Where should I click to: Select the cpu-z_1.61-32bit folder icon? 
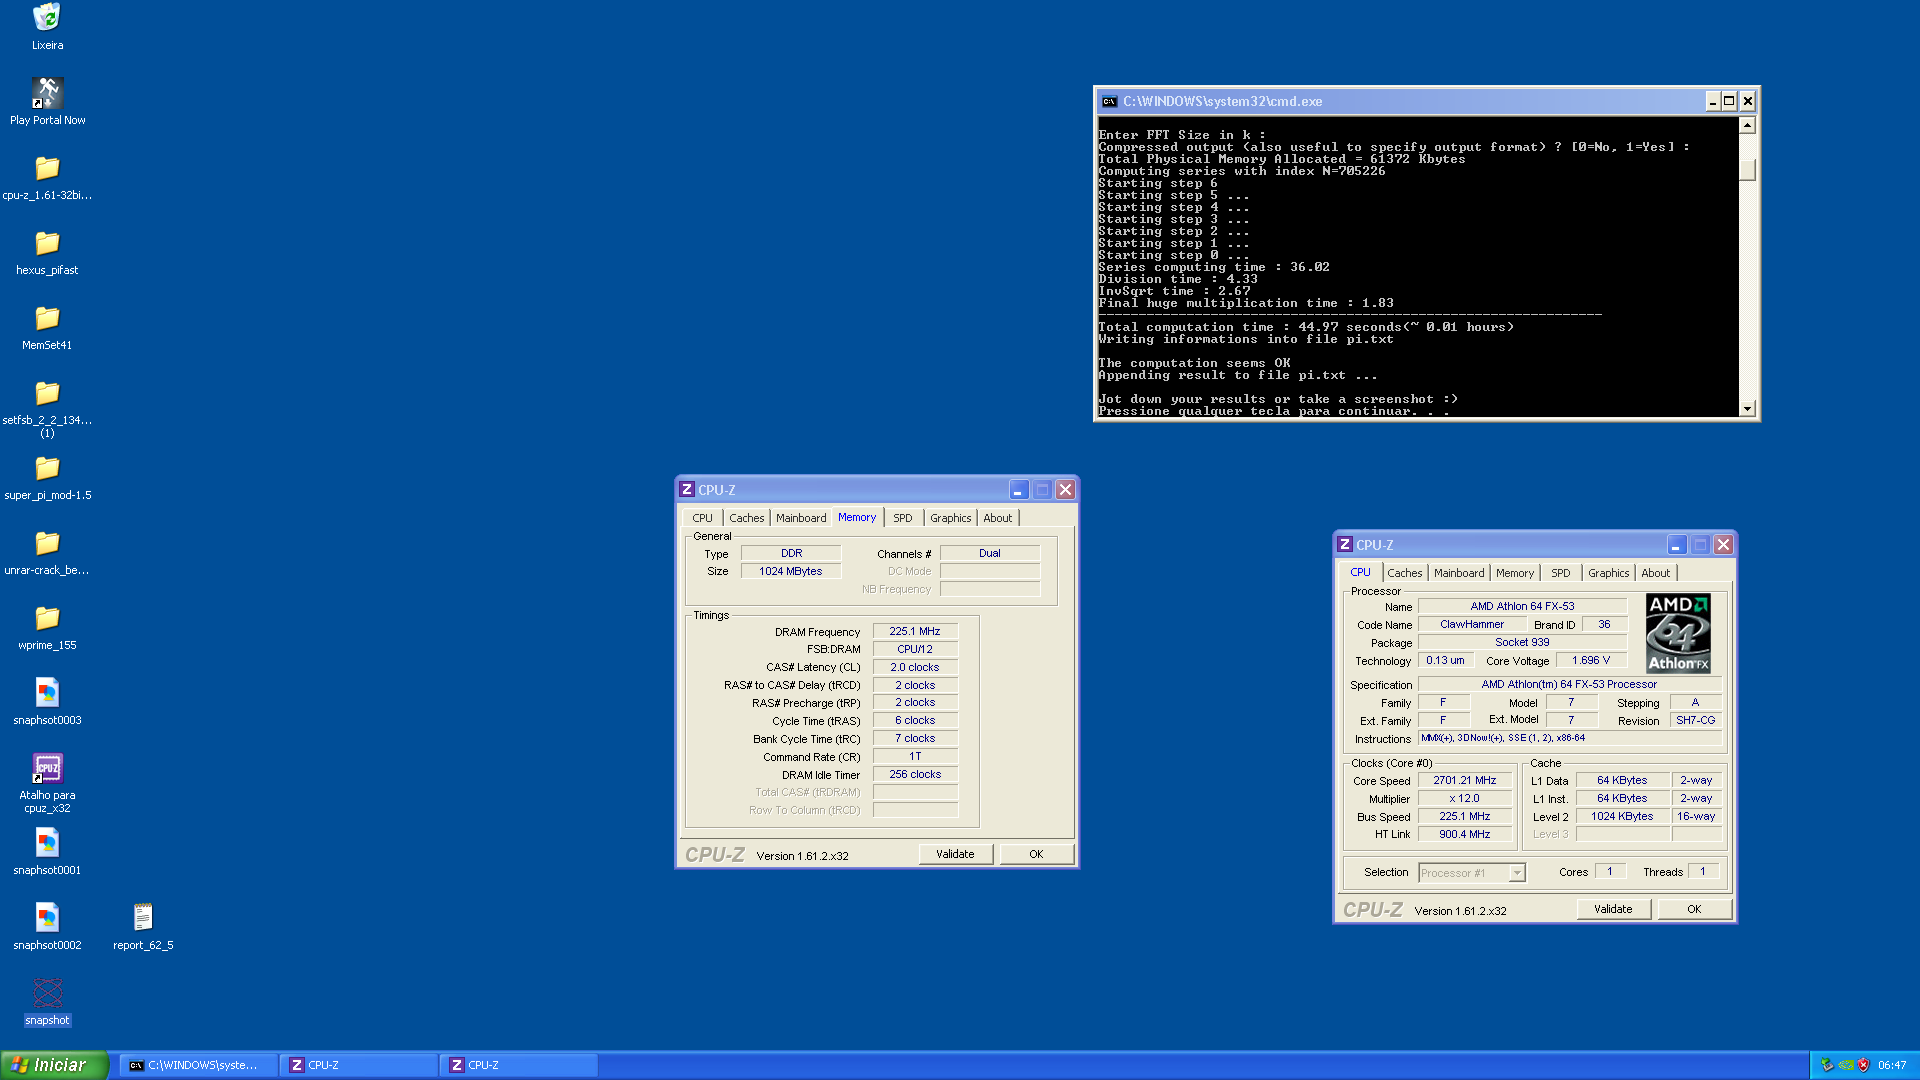(x=47, y=168)
